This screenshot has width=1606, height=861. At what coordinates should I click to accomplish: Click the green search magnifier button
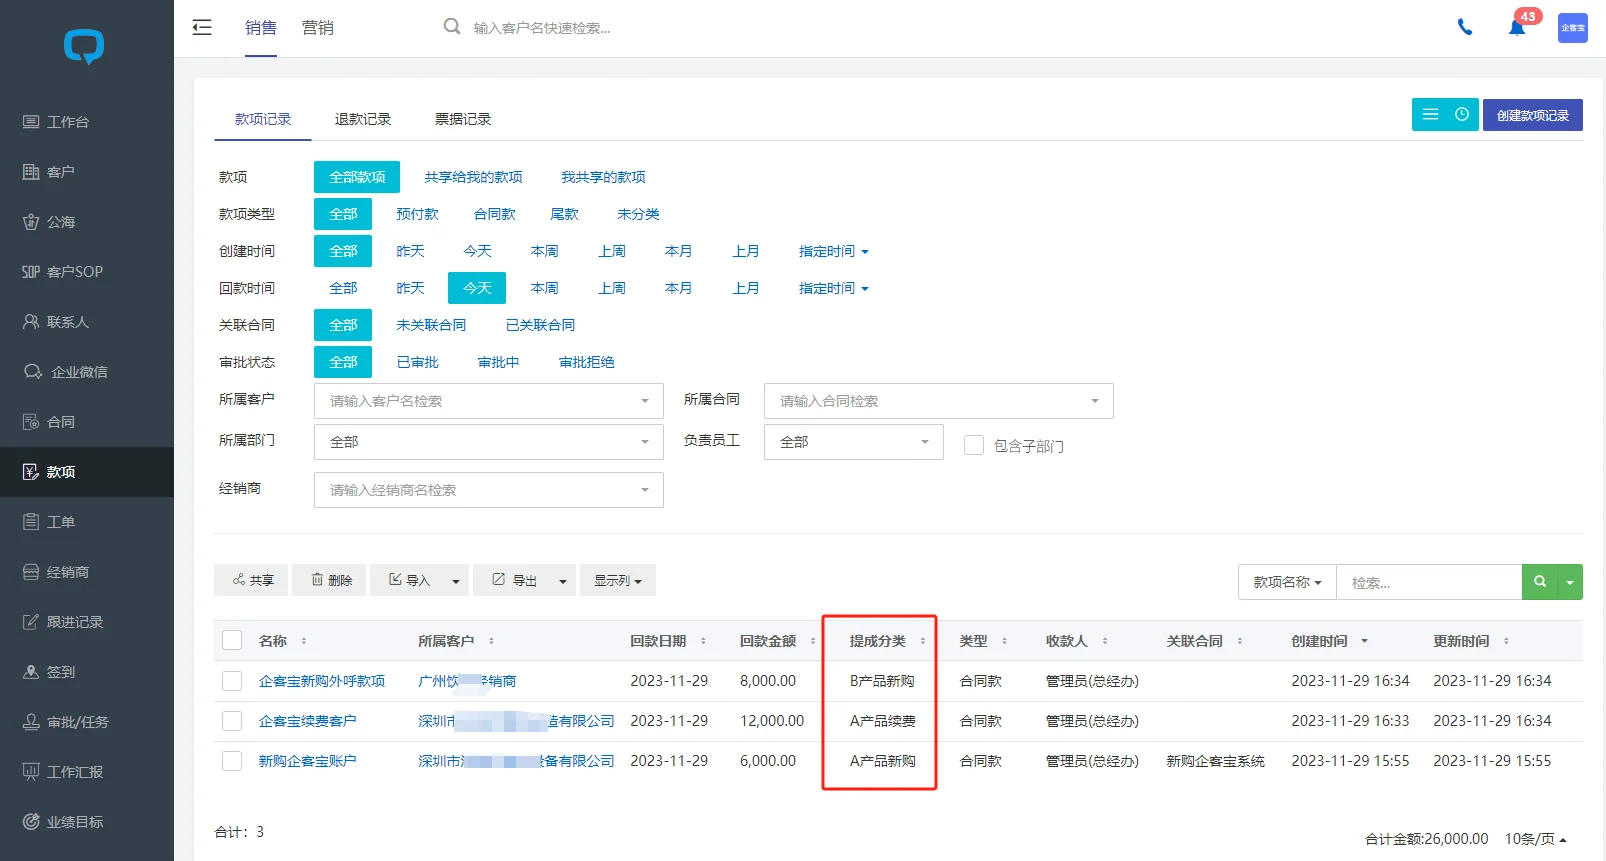(x=1540, y=582)
